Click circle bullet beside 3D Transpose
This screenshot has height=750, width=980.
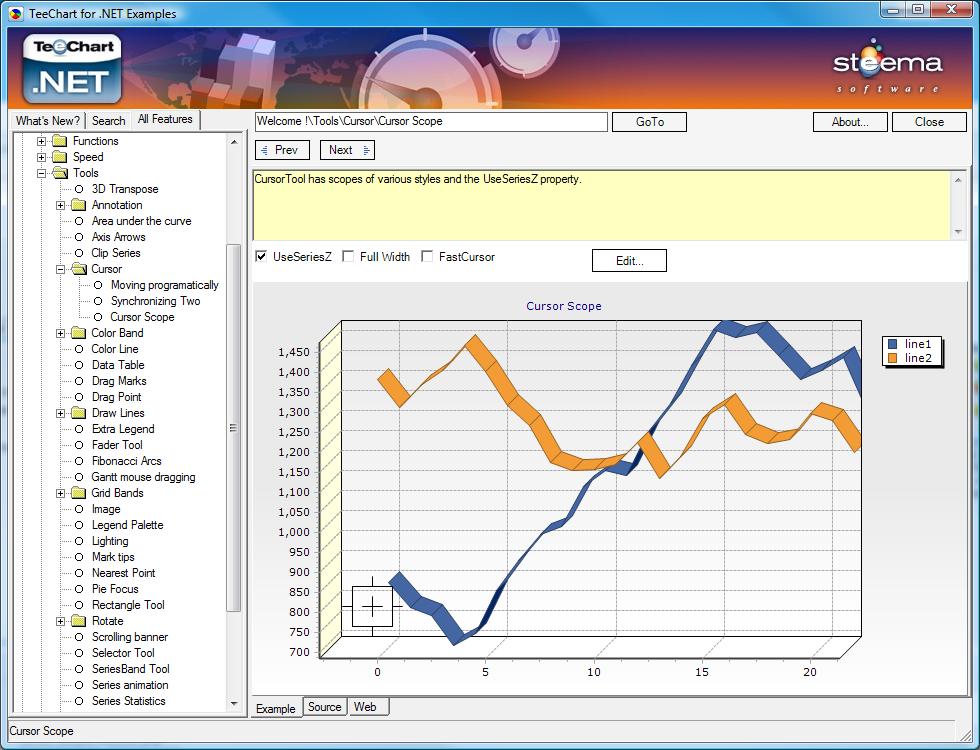pyautogui.click(x=79, y=189)
